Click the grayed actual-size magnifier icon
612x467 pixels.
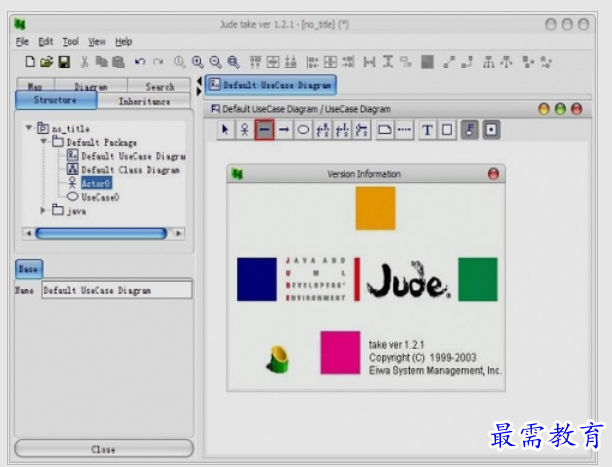click(180, 62)
